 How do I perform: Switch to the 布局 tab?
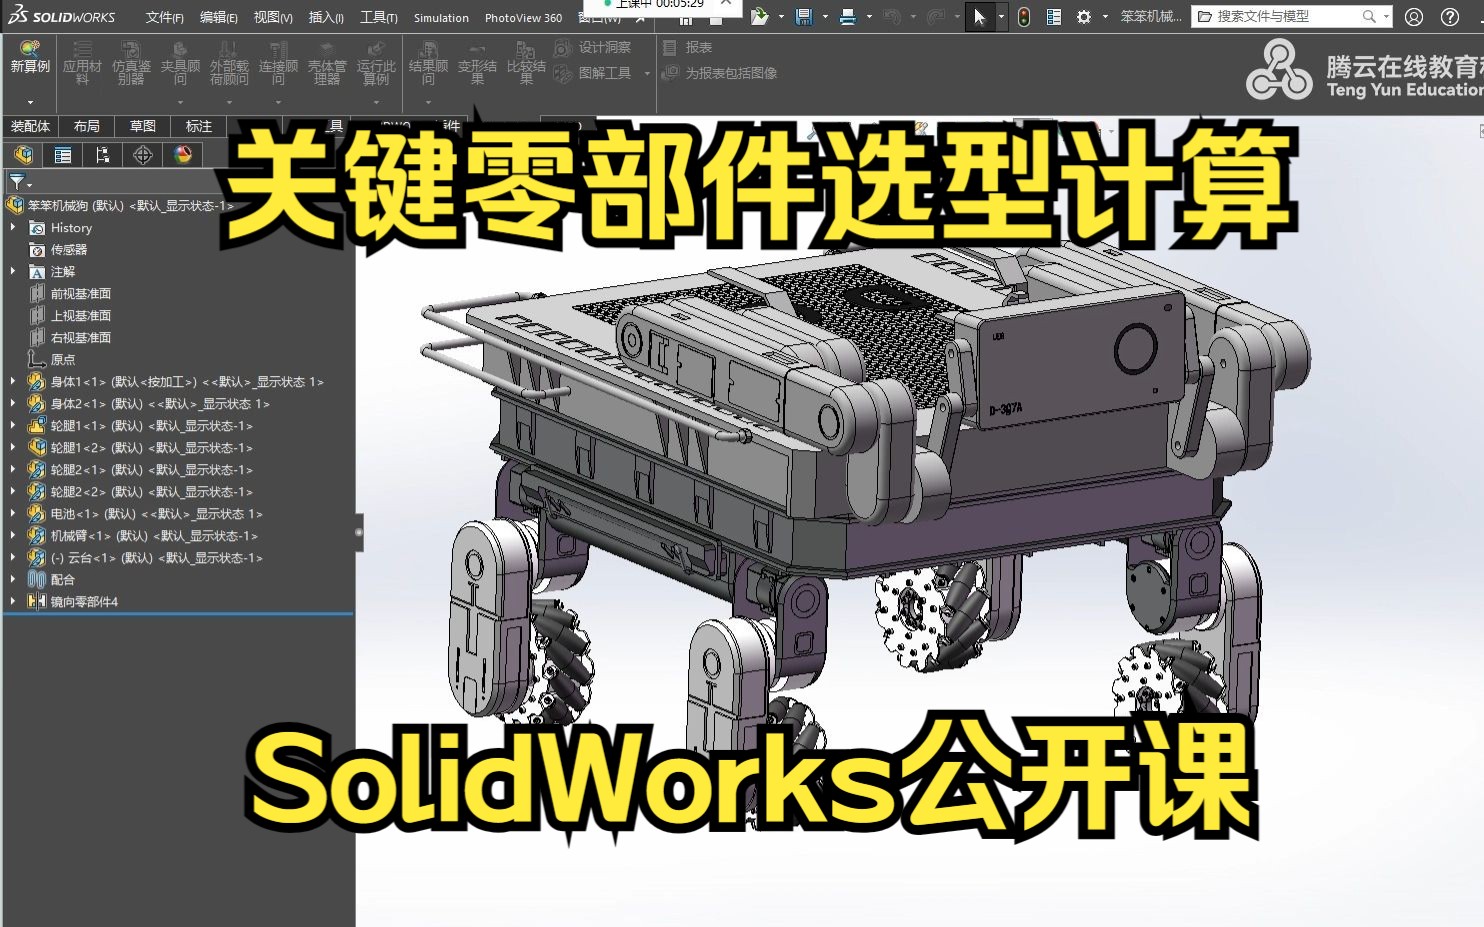(87, 126)
